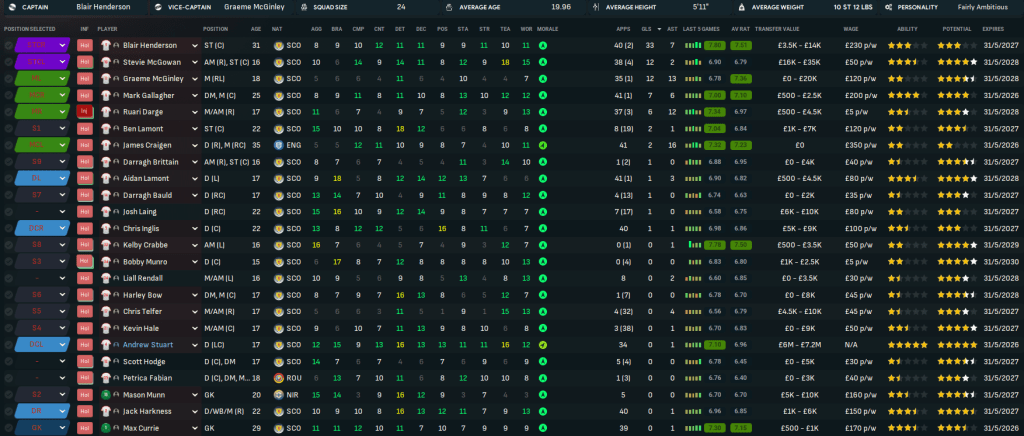Tick the selection circle for Max Currie
The width and height of the screenshot is (1024, 436).
9,428
